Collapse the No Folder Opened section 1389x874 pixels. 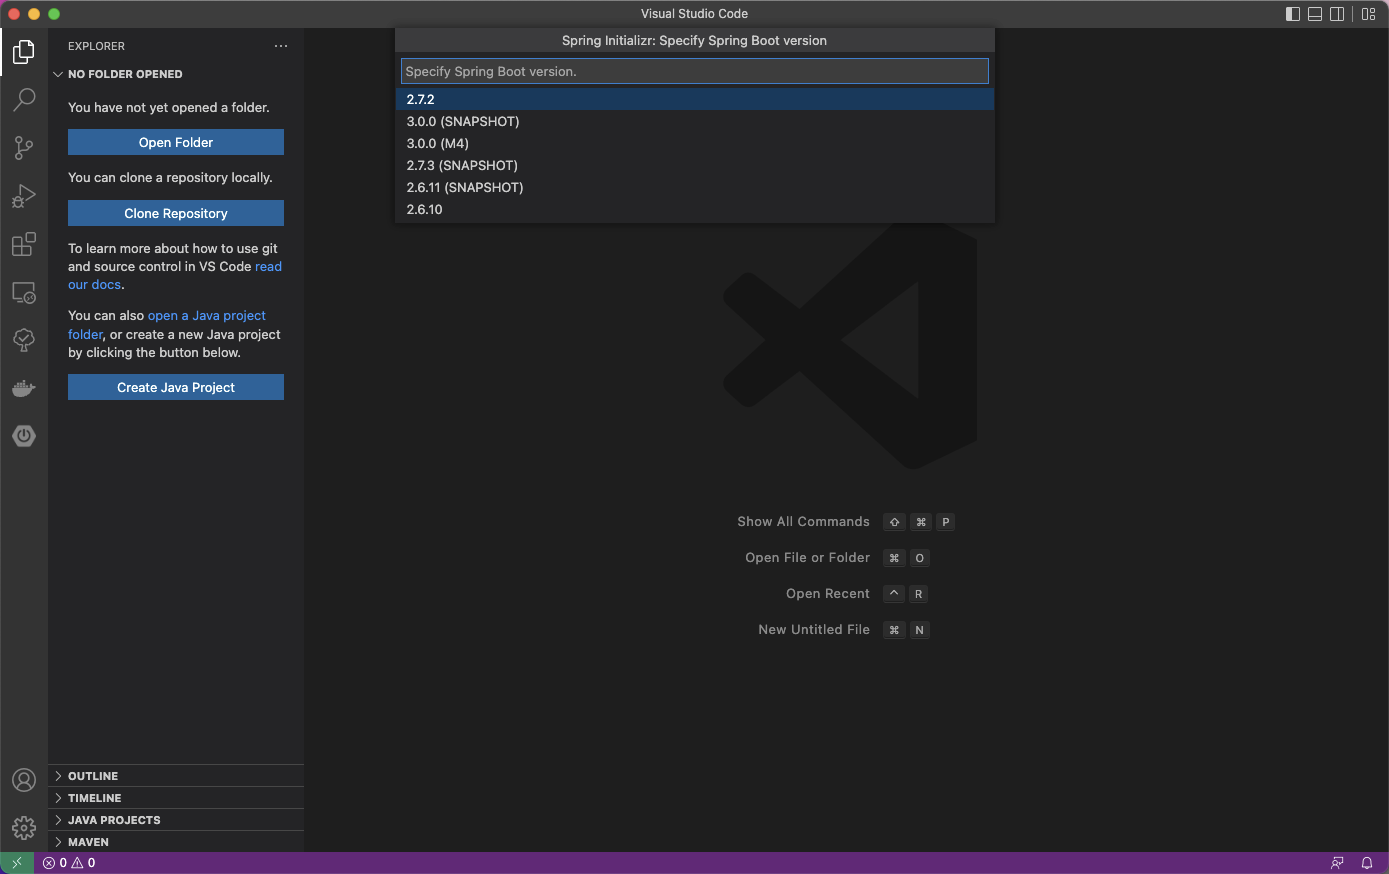tap(176, 74)
